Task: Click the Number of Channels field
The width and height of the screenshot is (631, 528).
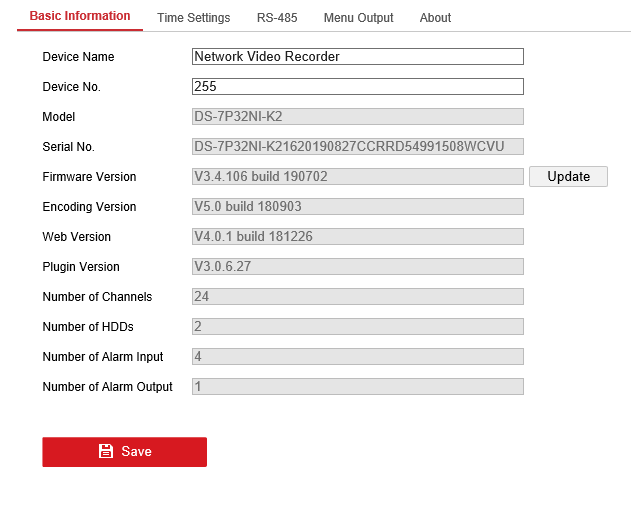Action: click(x=357, y=297)
